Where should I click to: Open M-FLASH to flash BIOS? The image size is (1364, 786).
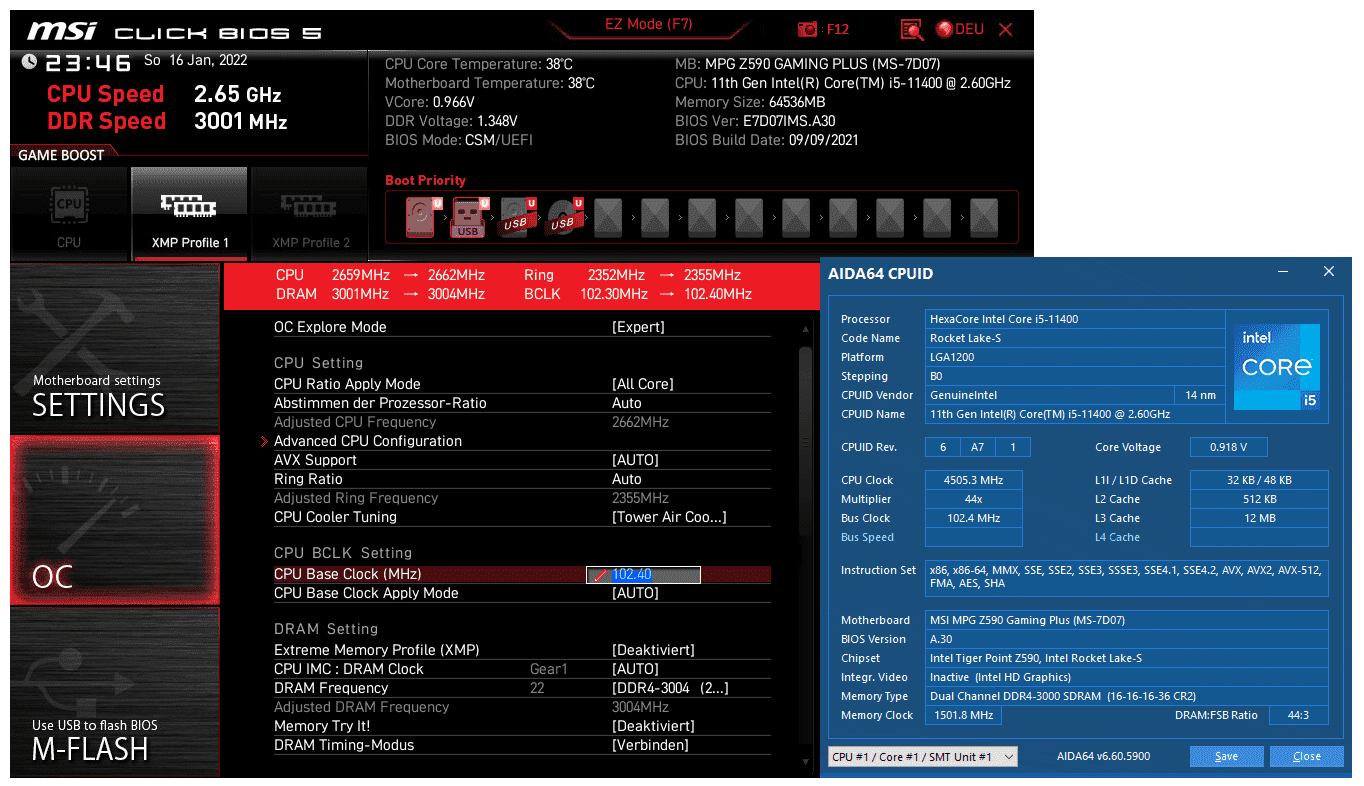[x=114, y=692]
